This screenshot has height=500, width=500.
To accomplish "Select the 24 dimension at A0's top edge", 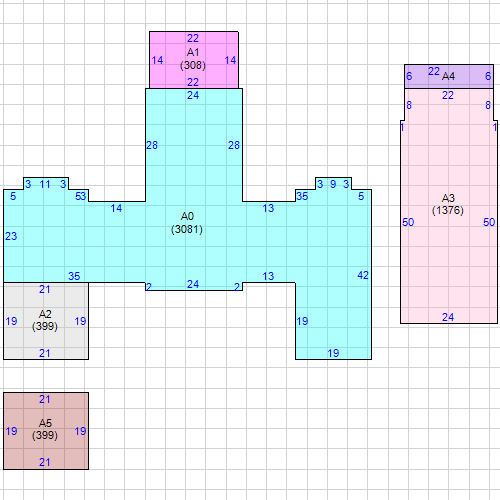I will (x=193, y=96).
